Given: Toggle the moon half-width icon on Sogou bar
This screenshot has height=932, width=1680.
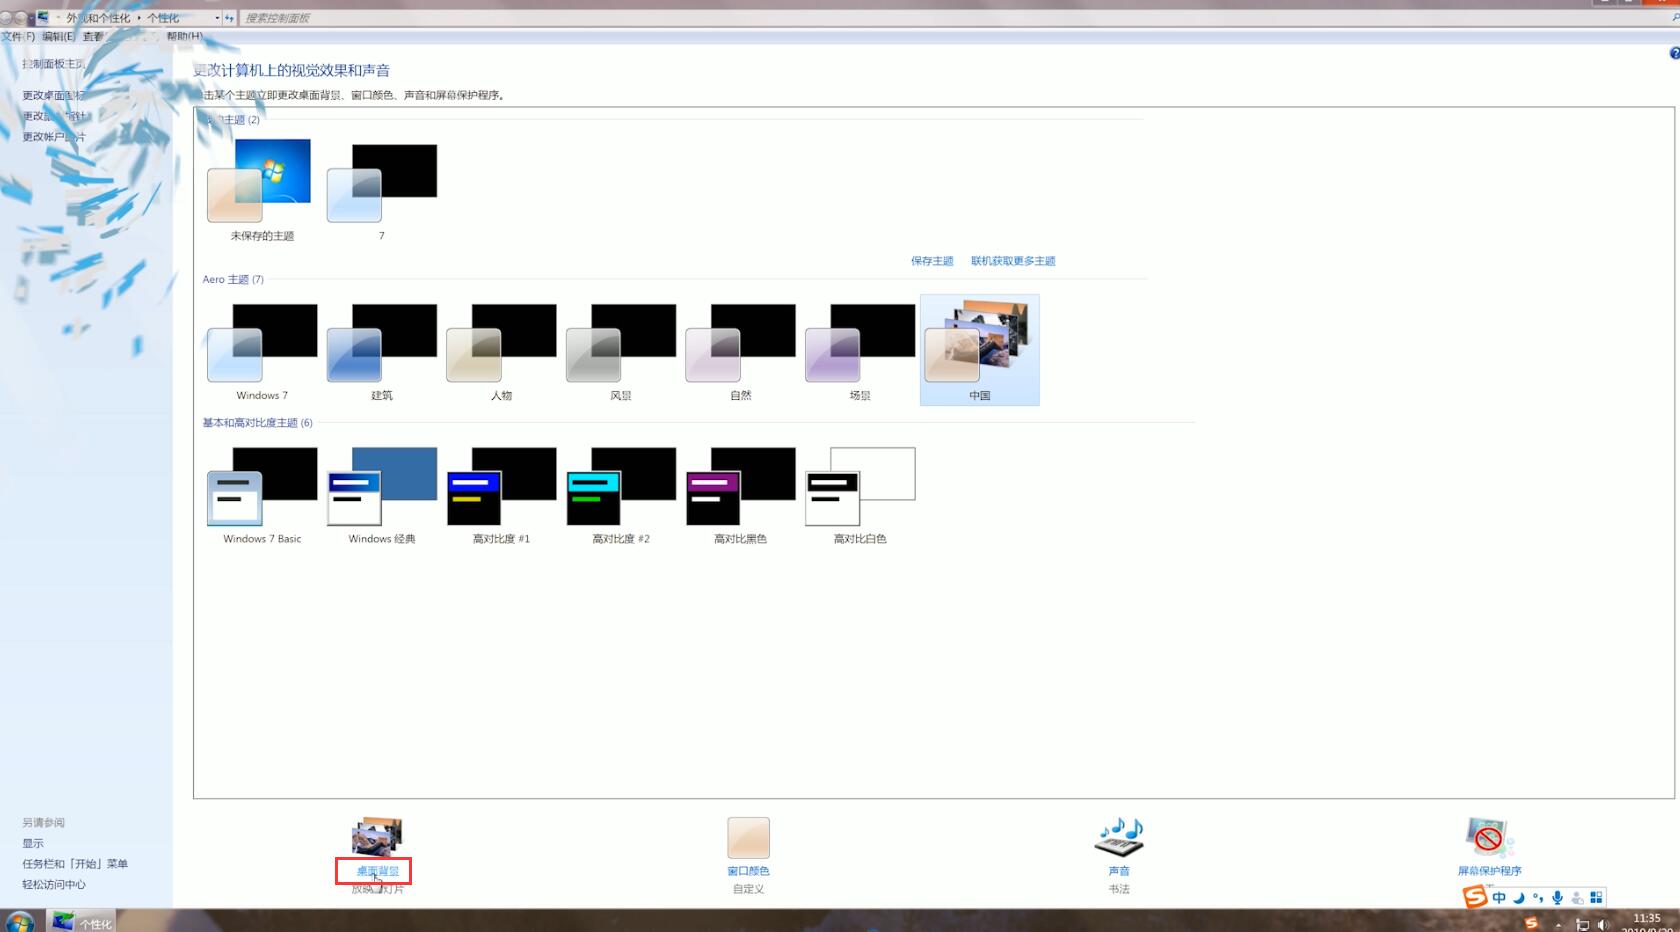Looking at the screenshot, I should pos(1518,897).
